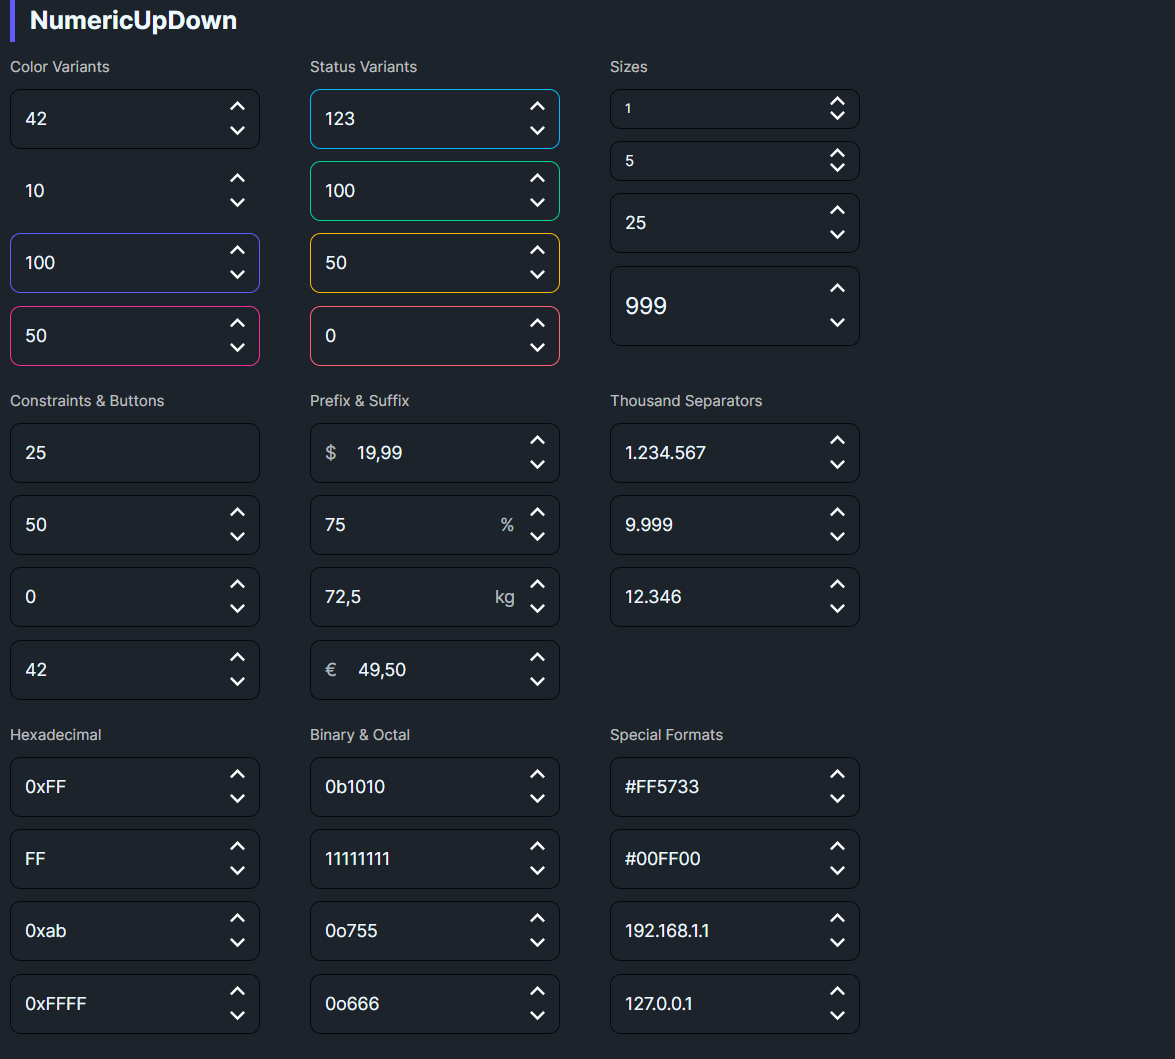The height and width of the screenshot is (1059, 1175).
Task: Increase the 75 percent value
Action: [x=537, y=513]
